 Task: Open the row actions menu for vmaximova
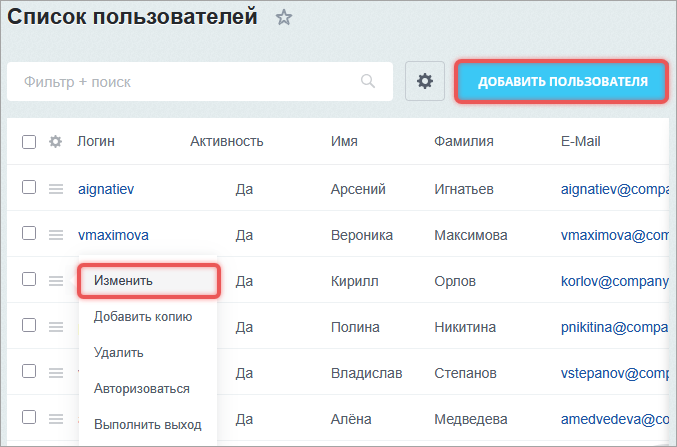point(56,235)
